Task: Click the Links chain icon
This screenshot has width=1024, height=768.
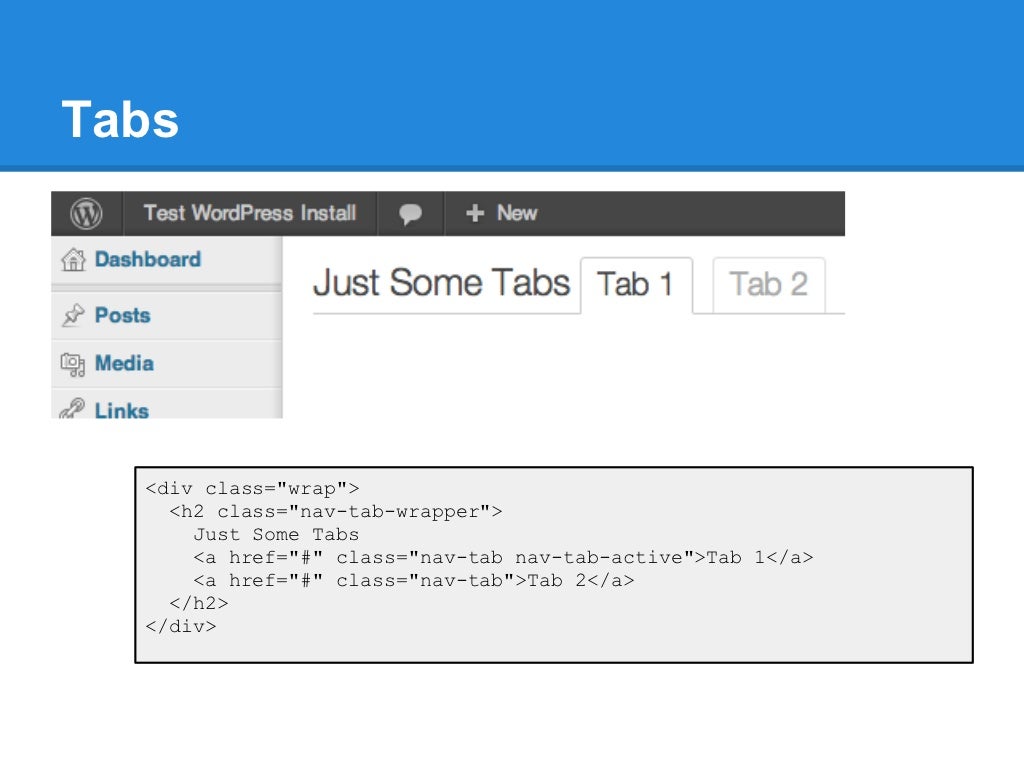Action: (x=72, y=409)
